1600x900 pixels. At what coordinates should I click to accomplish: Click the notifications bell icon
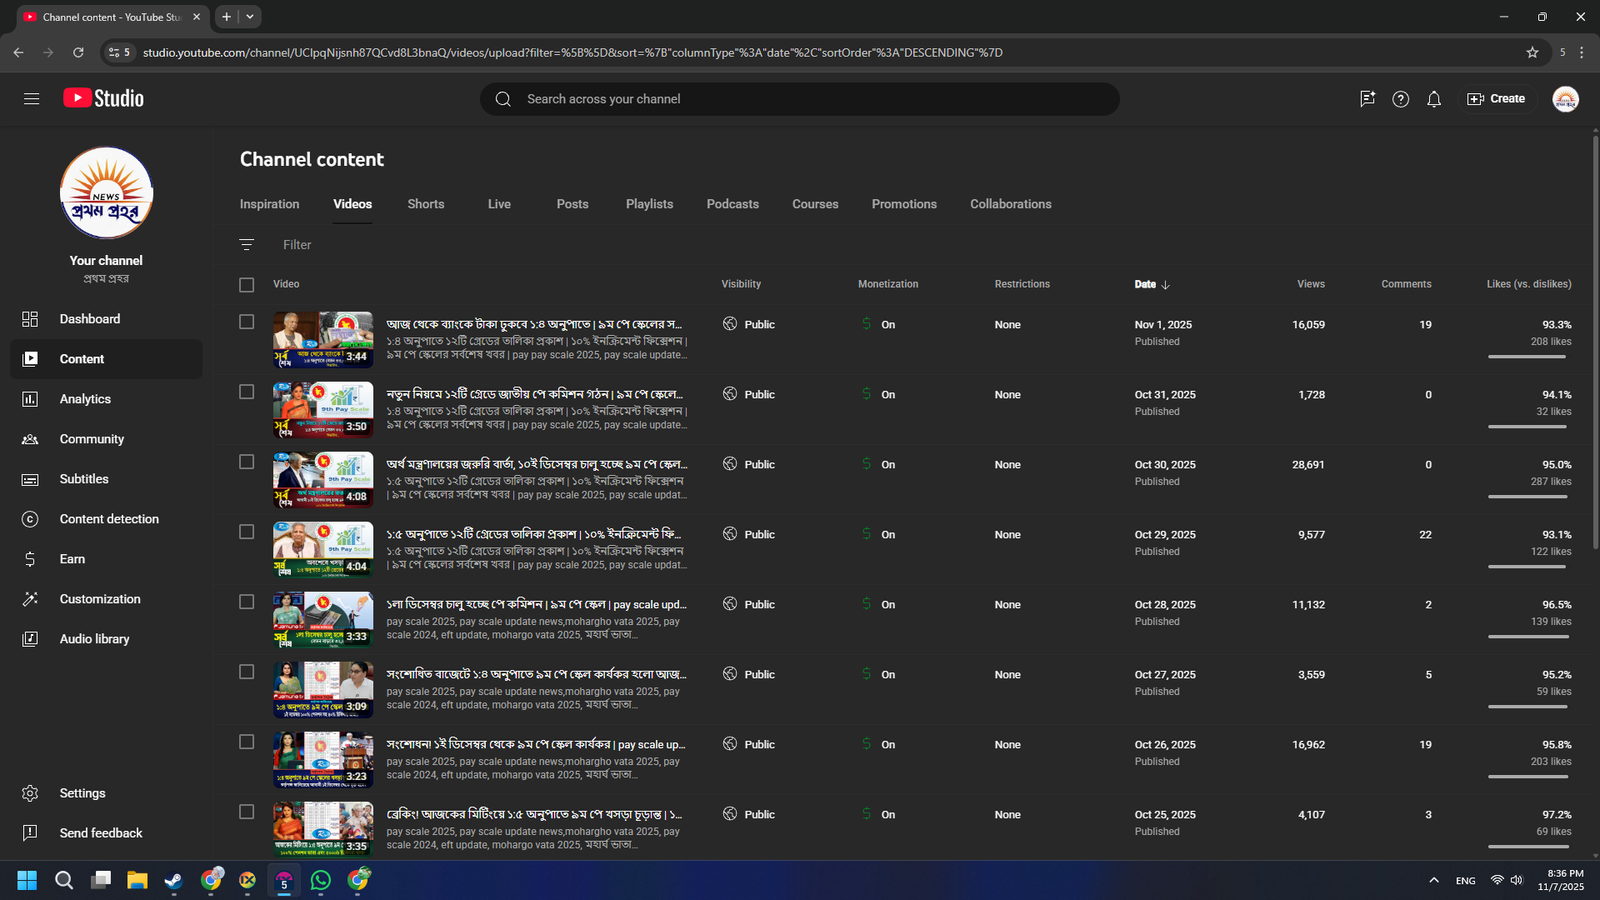coord(1434,99)
